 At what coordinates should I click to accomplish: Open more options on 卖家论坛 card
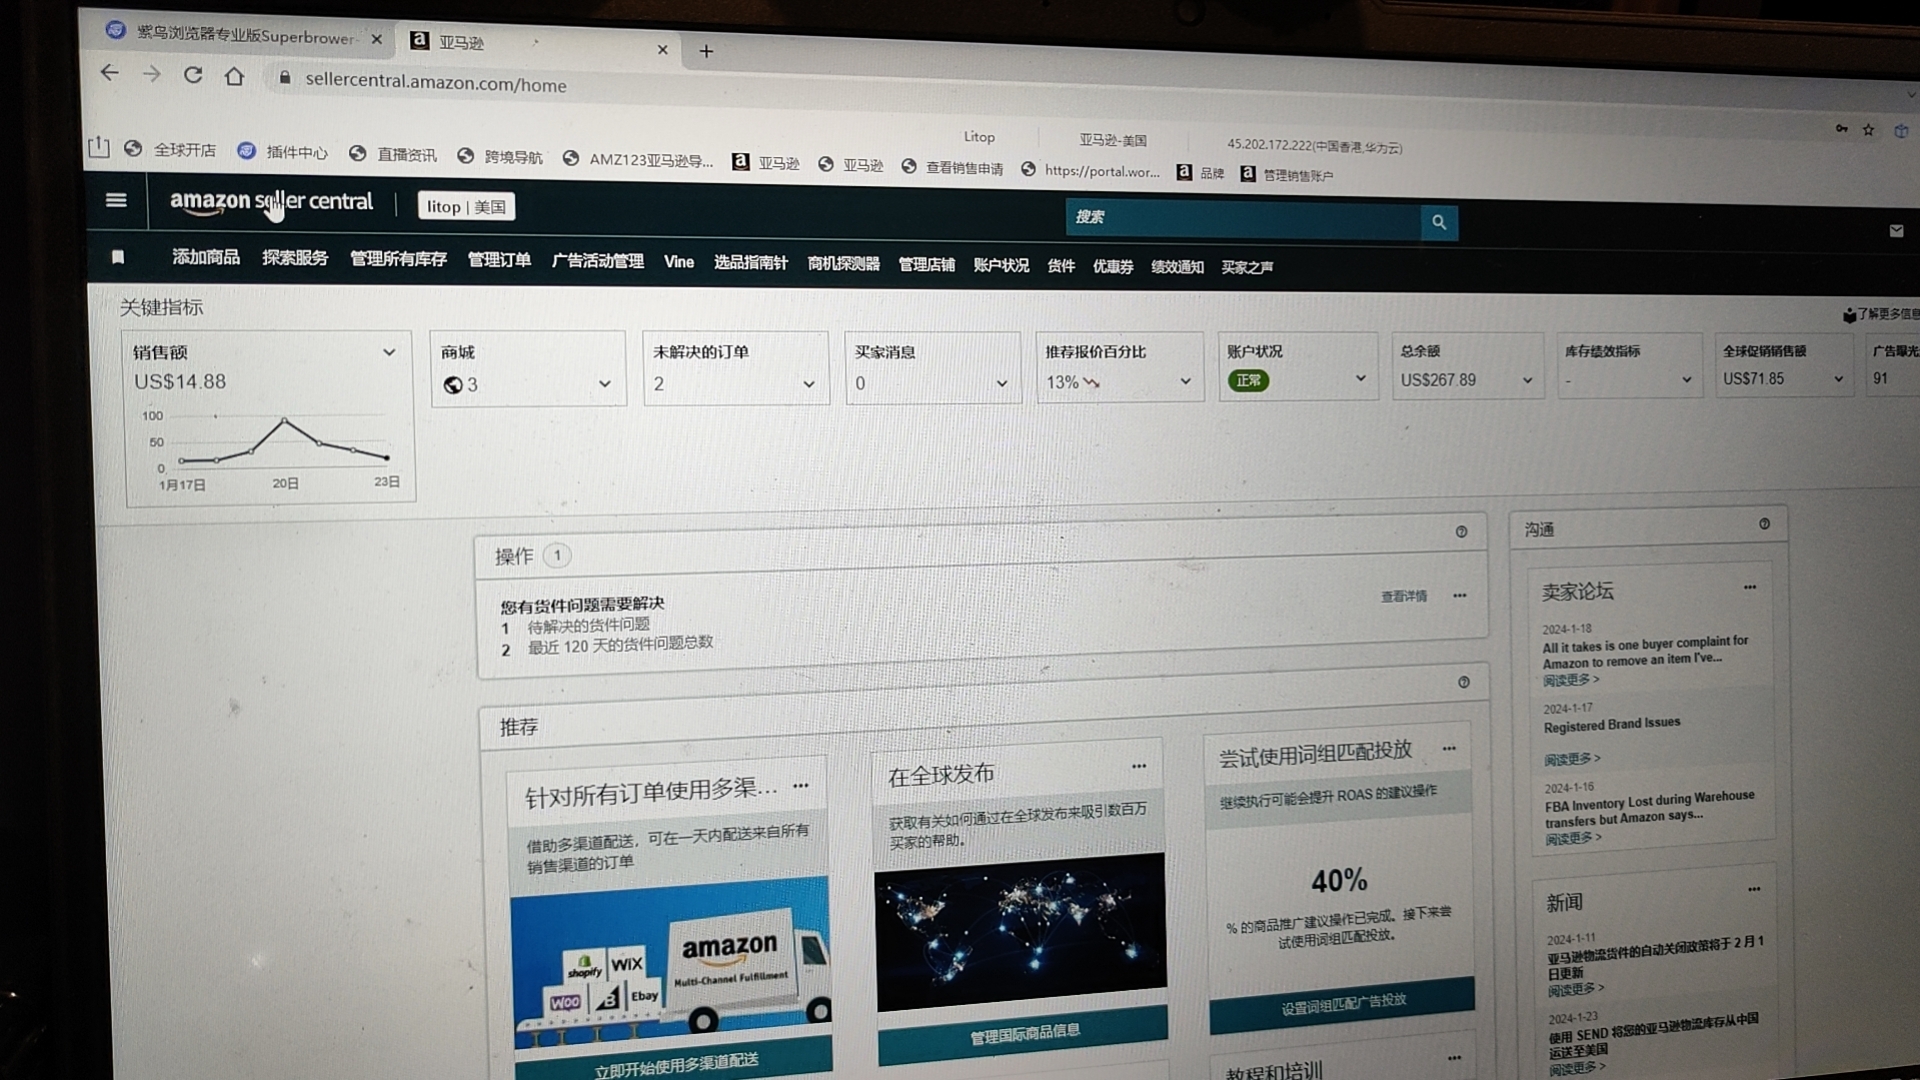(1750, 587)
